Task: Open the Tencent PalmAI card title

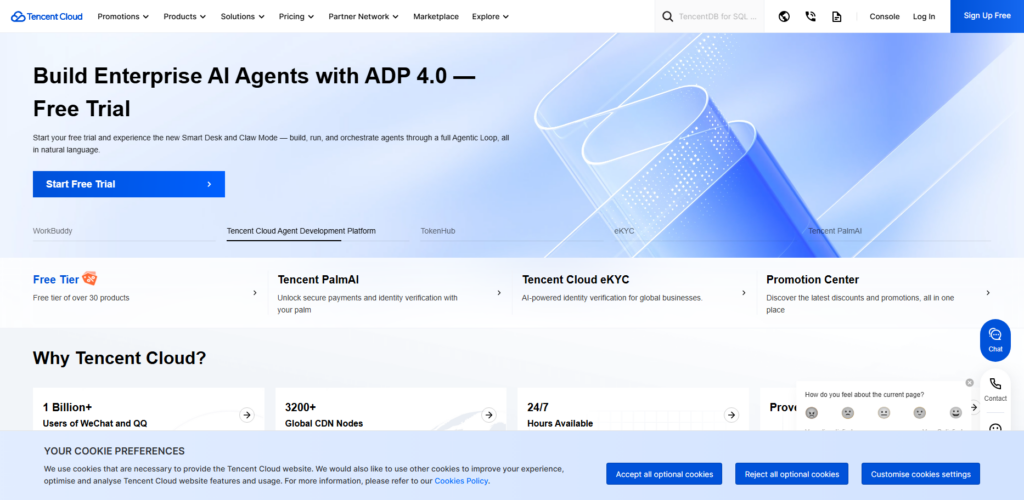Action: (x=318, y=279)
